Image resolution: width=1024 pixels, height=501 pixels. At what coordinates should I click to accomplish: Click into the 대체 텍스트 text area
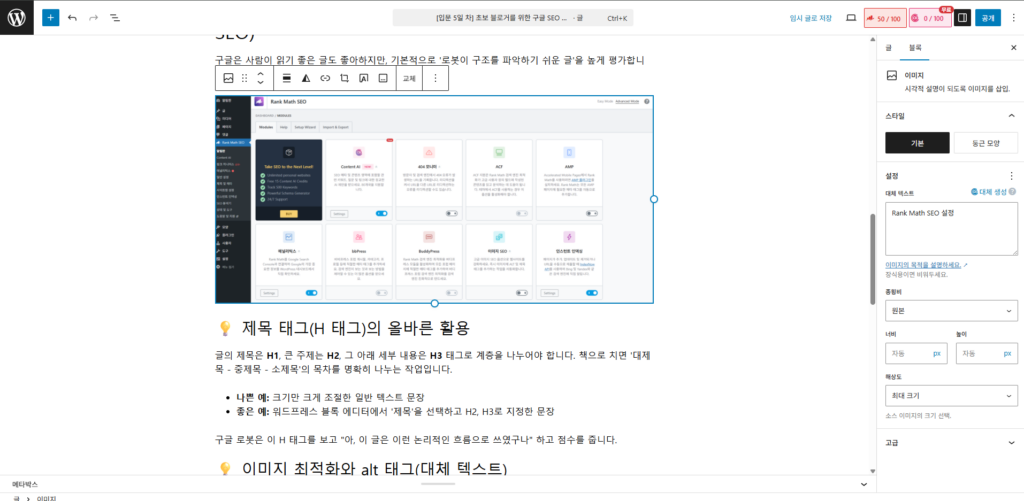tap(952, 229)
